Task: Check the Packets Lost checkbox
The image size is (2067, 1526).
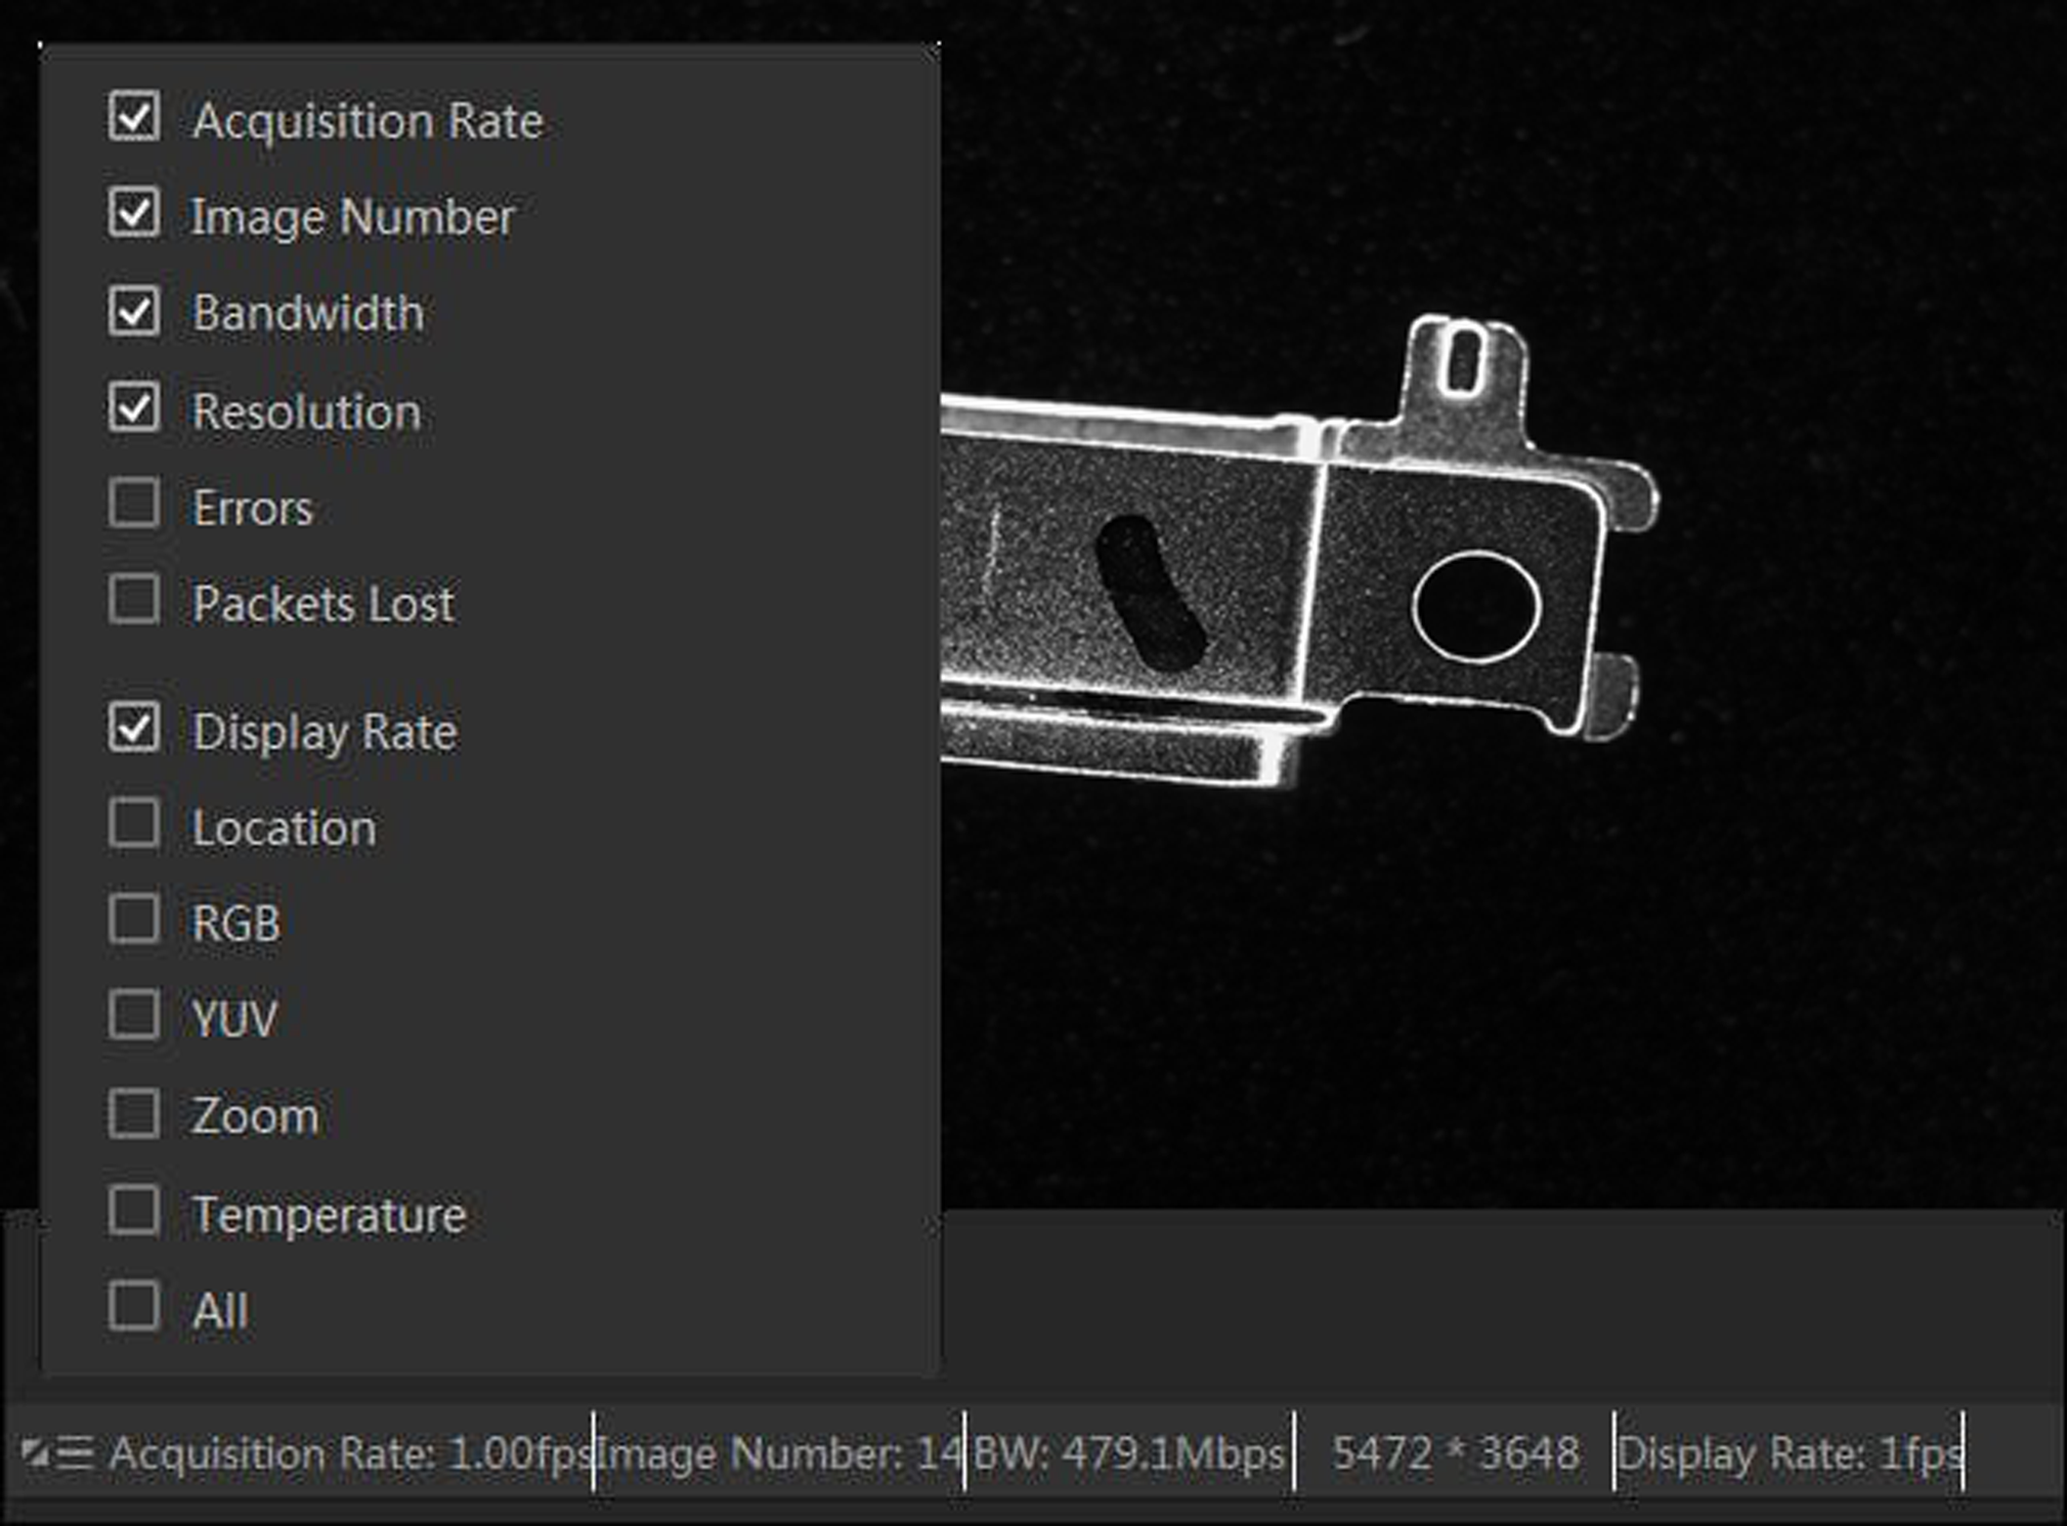Action: point(134,600)
